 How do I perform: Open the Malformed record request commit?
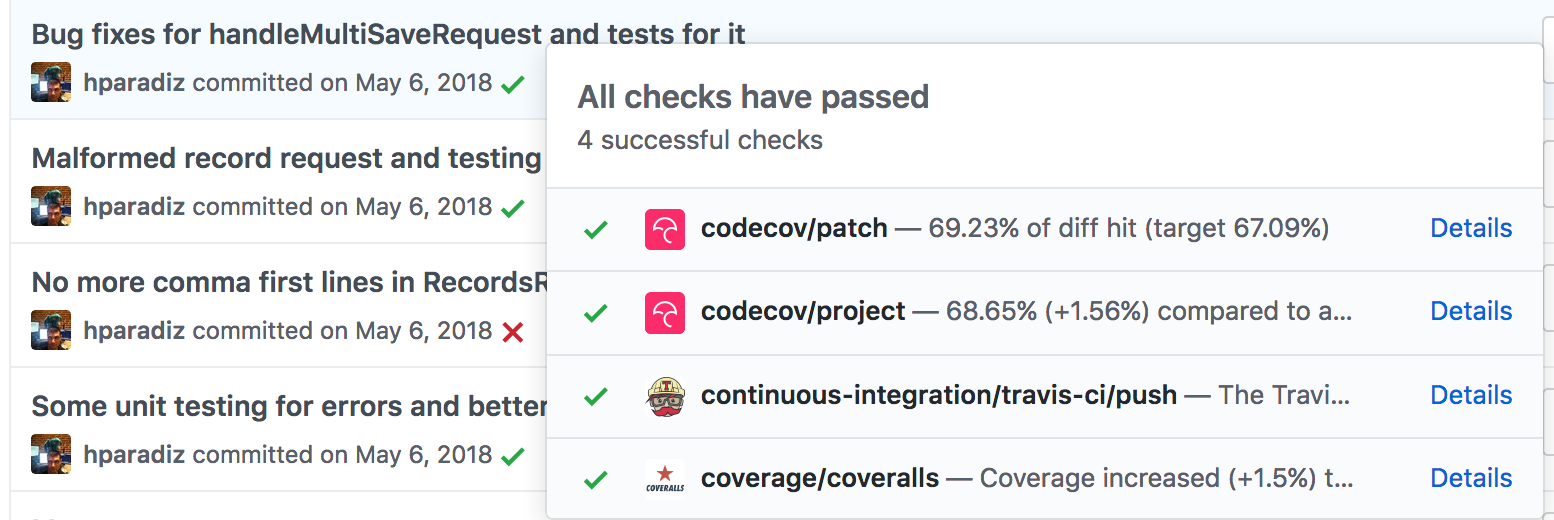pyautogui.click(x=286, y=159)
